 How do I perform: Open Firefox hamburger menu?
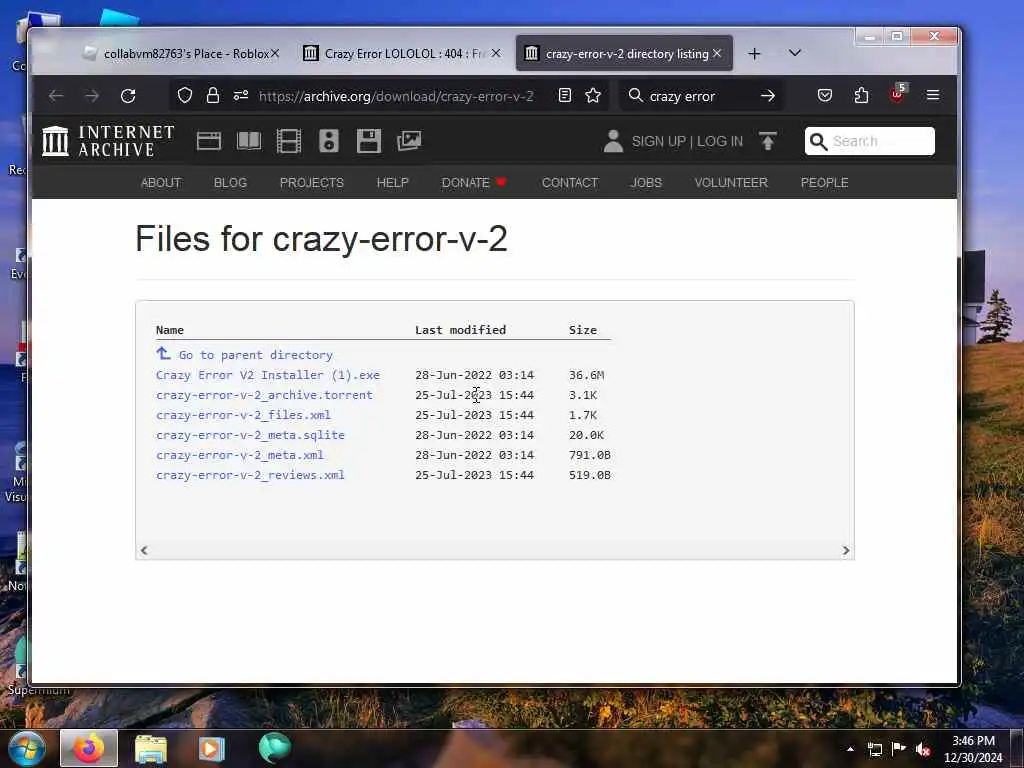pos(933,96)
